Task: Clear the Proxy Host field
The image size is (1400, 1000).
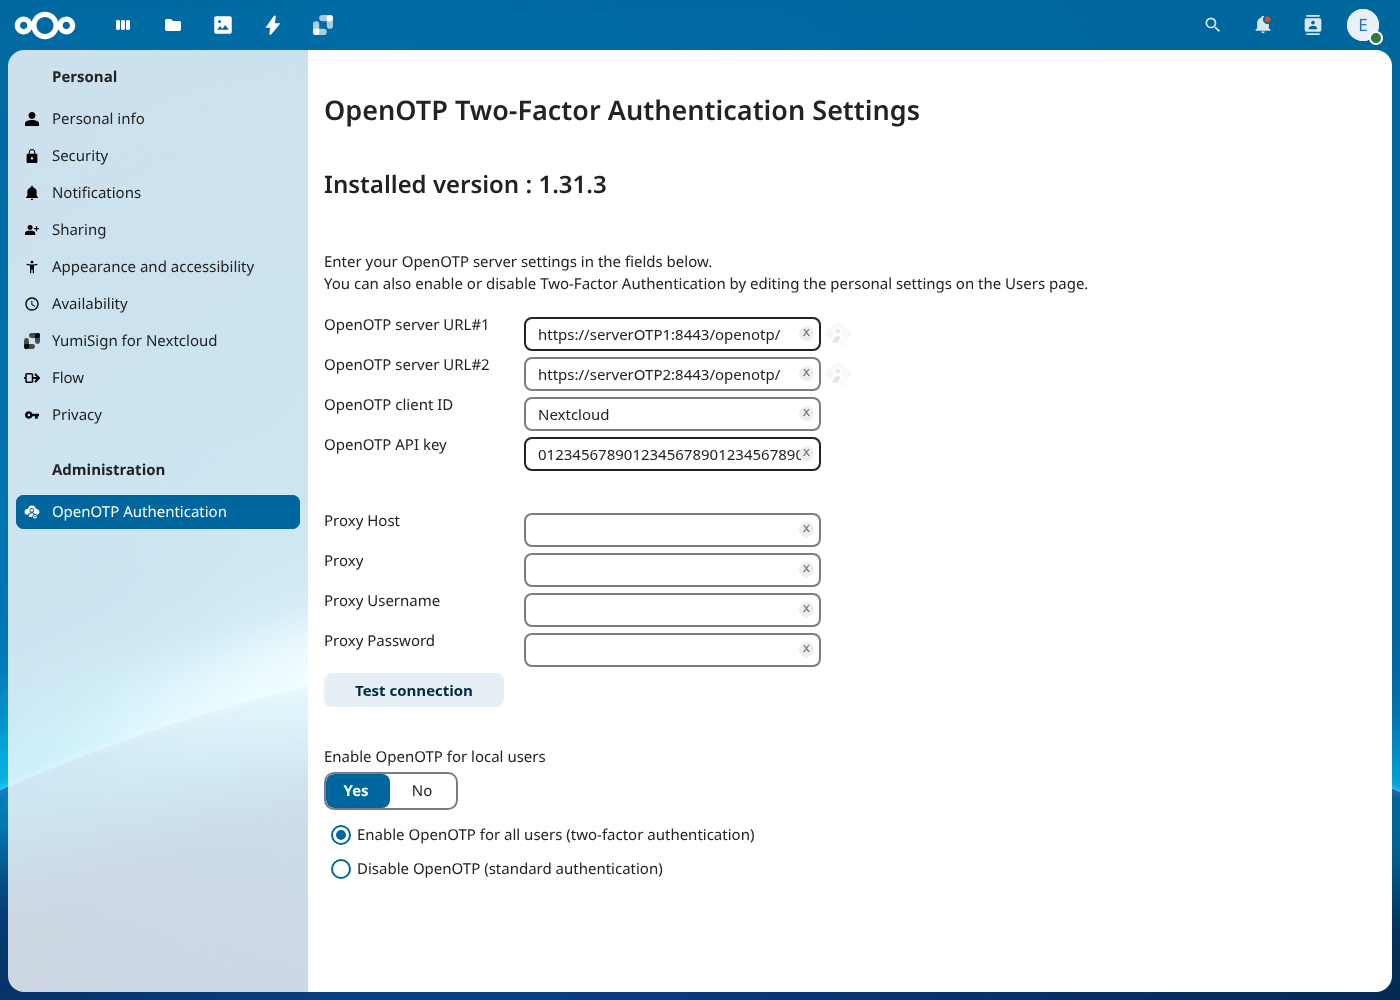Action: tap(806, 529)
